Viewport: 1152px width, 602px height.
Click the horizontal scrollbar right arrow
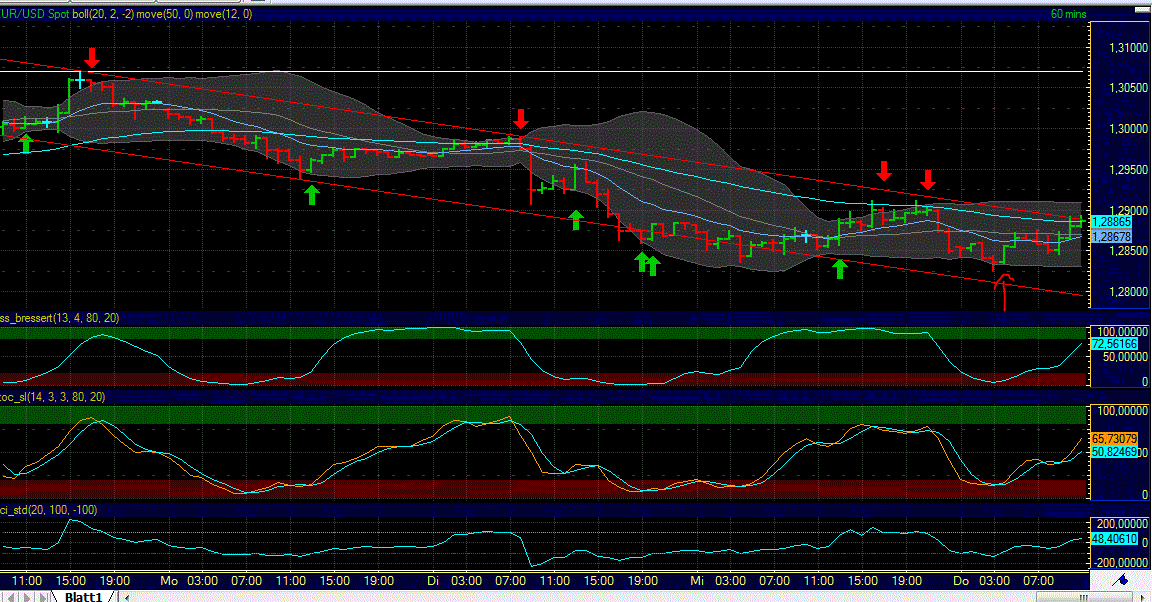point(1141,598)
